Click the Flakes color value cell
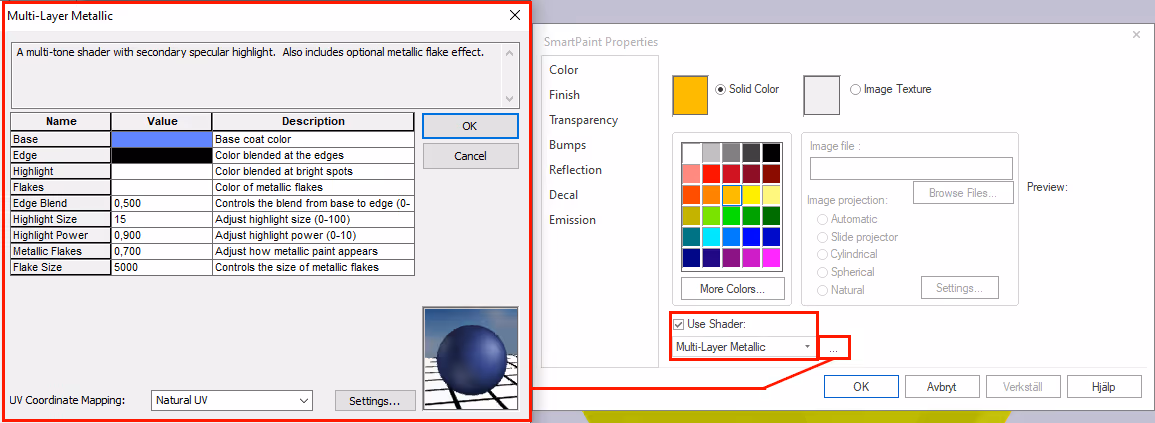 161,187
